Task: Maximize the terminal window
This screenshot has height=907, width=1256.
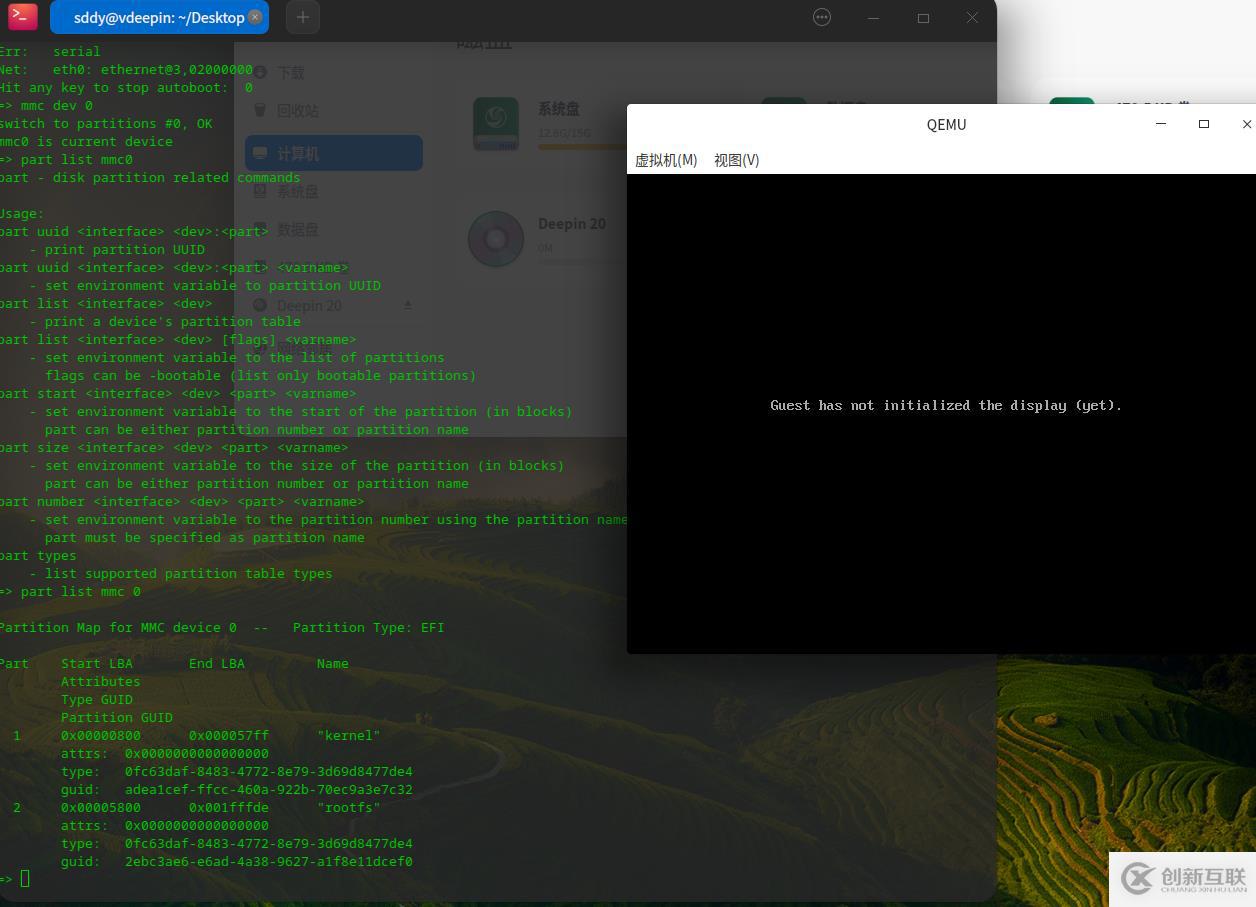Action: pyautogui.click(x=923, y=18)
